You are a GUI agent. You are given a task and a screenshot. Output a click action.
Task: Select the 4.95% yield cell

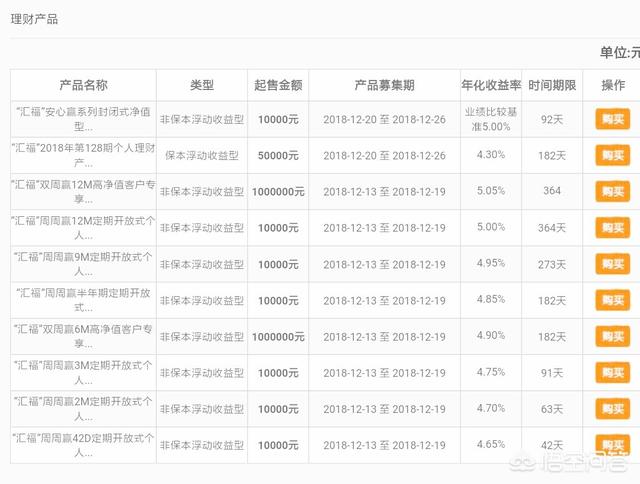tap(491, 263)
